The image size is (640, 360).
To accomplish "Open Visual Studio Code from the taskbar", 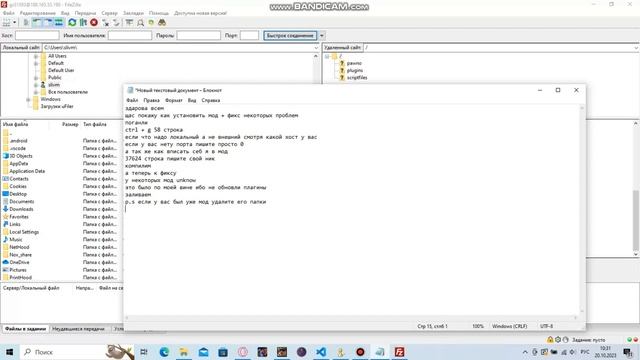I will [x=321, y=352].
